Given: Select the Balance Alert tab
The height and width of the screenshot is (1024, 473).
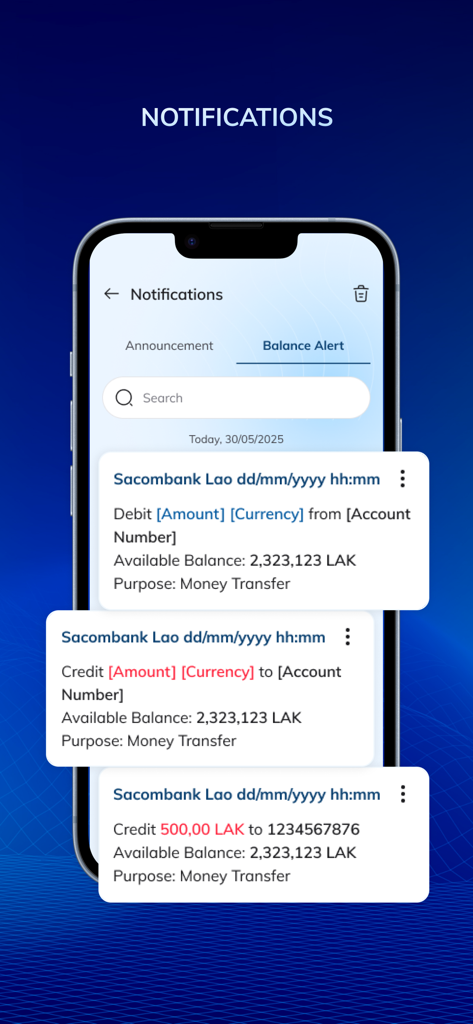Looking at the screenshot, I should (x=303, y=346).
